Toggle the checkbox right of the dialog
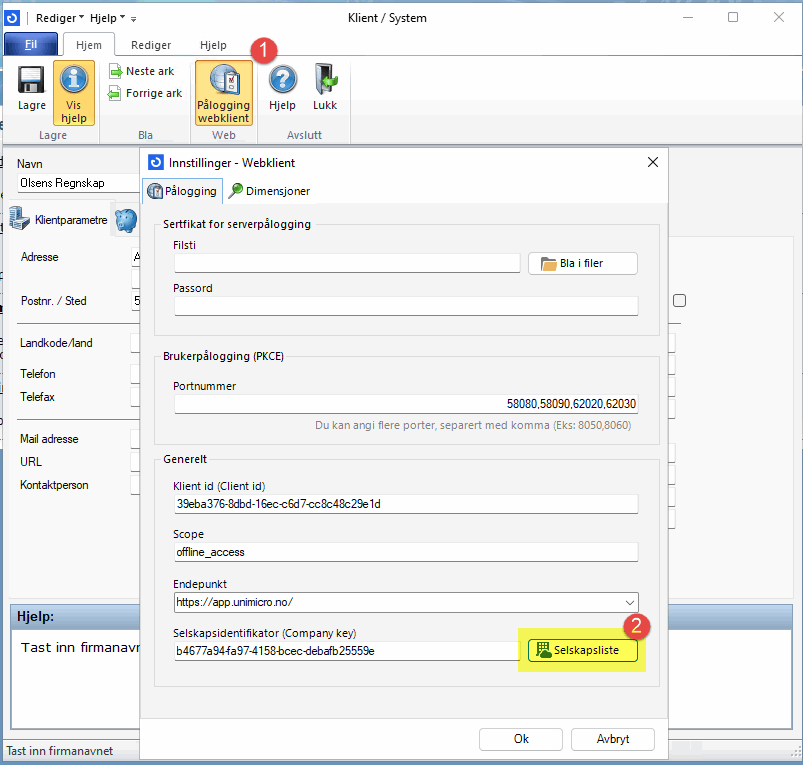Image resolution: width=803 pixels, height=765 pixels. tap(680, 300)
